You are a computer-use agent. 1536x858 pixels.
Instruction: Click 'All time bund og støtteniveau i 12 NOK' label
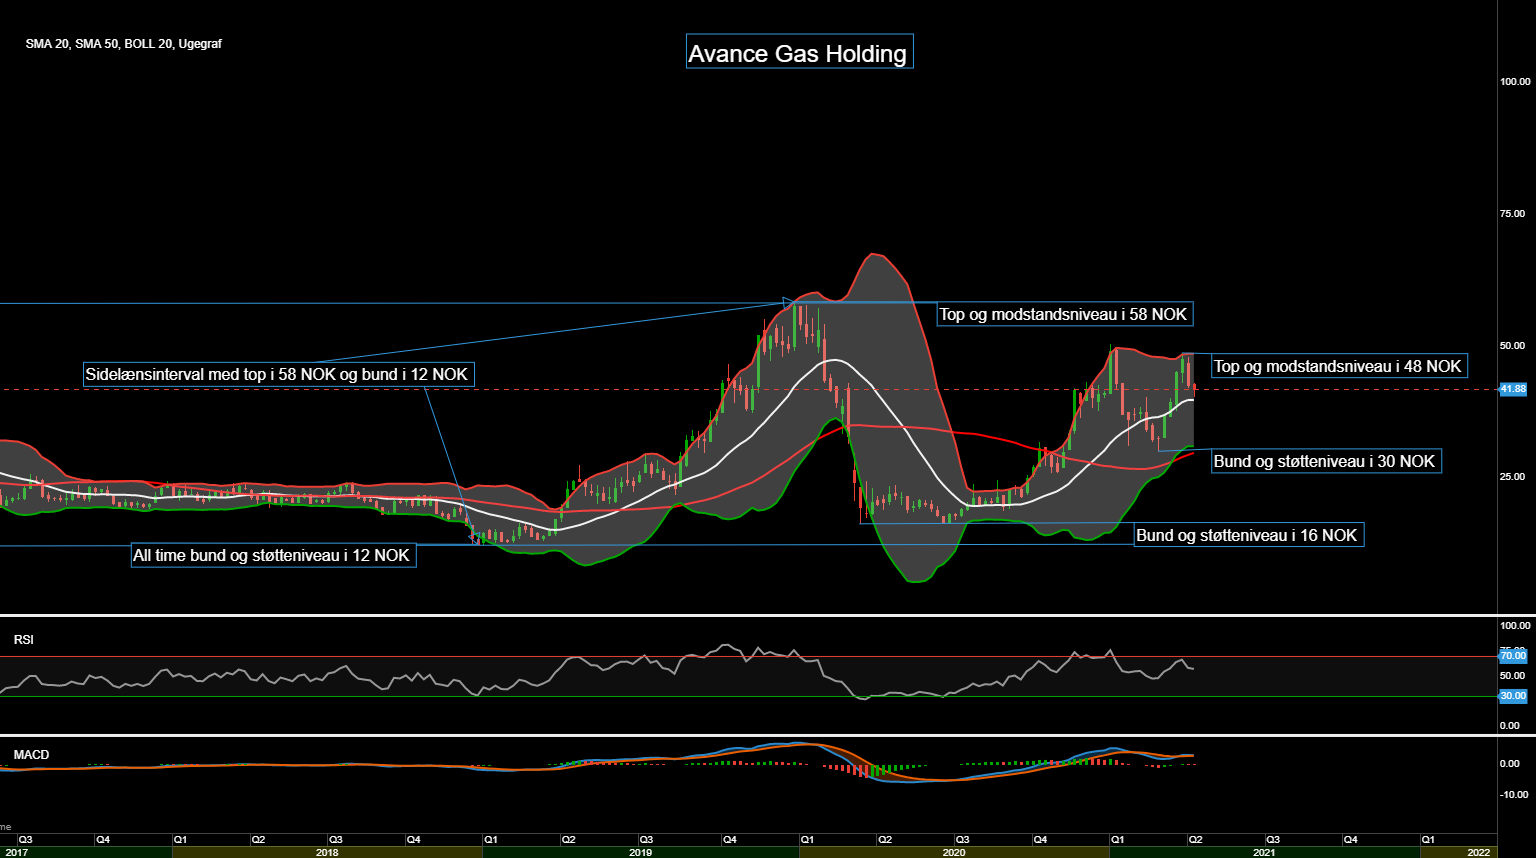click(x=272, y=555)
